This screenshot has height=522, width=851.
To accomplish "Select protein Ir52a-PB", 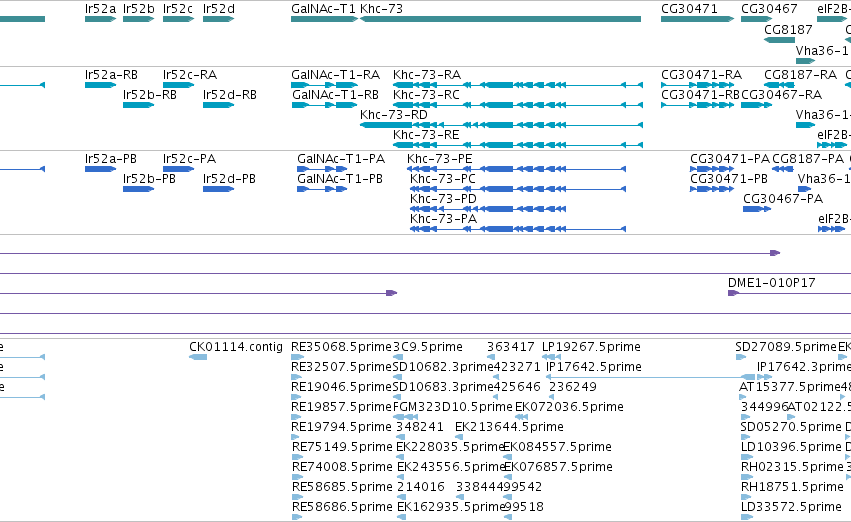I will [100, 169].
